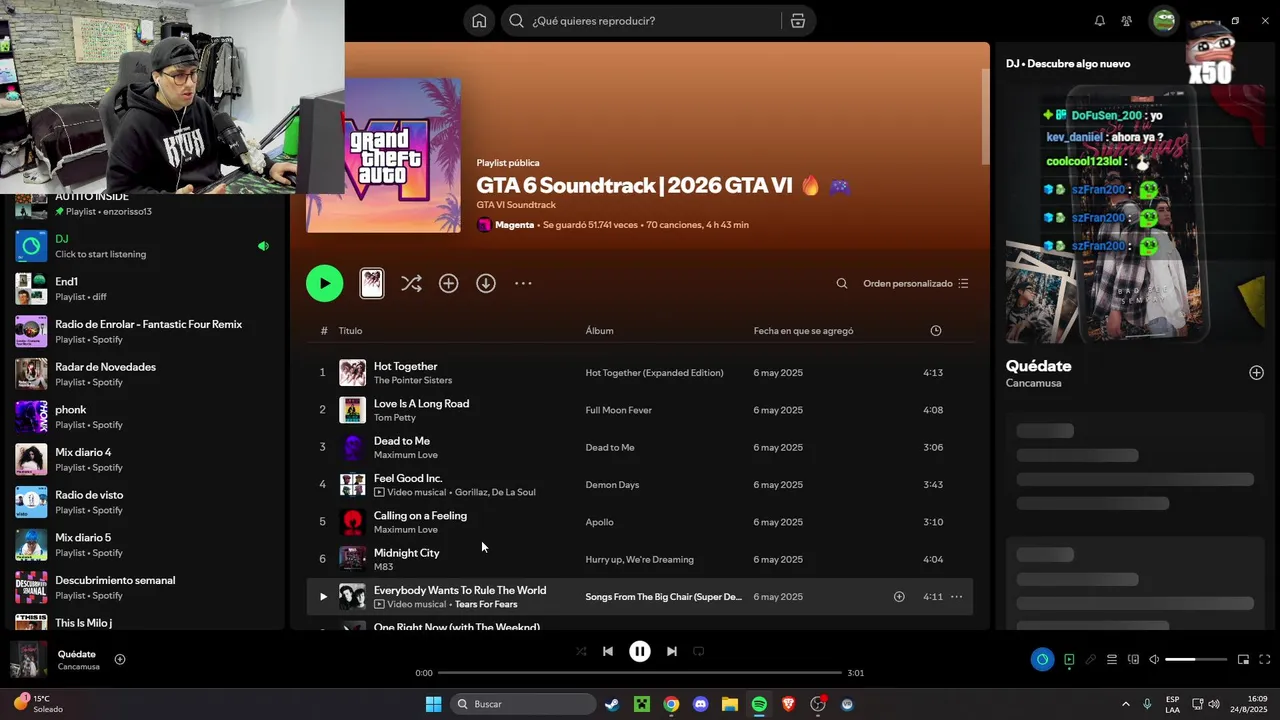Open the Apollo album link

coord(600,522)
